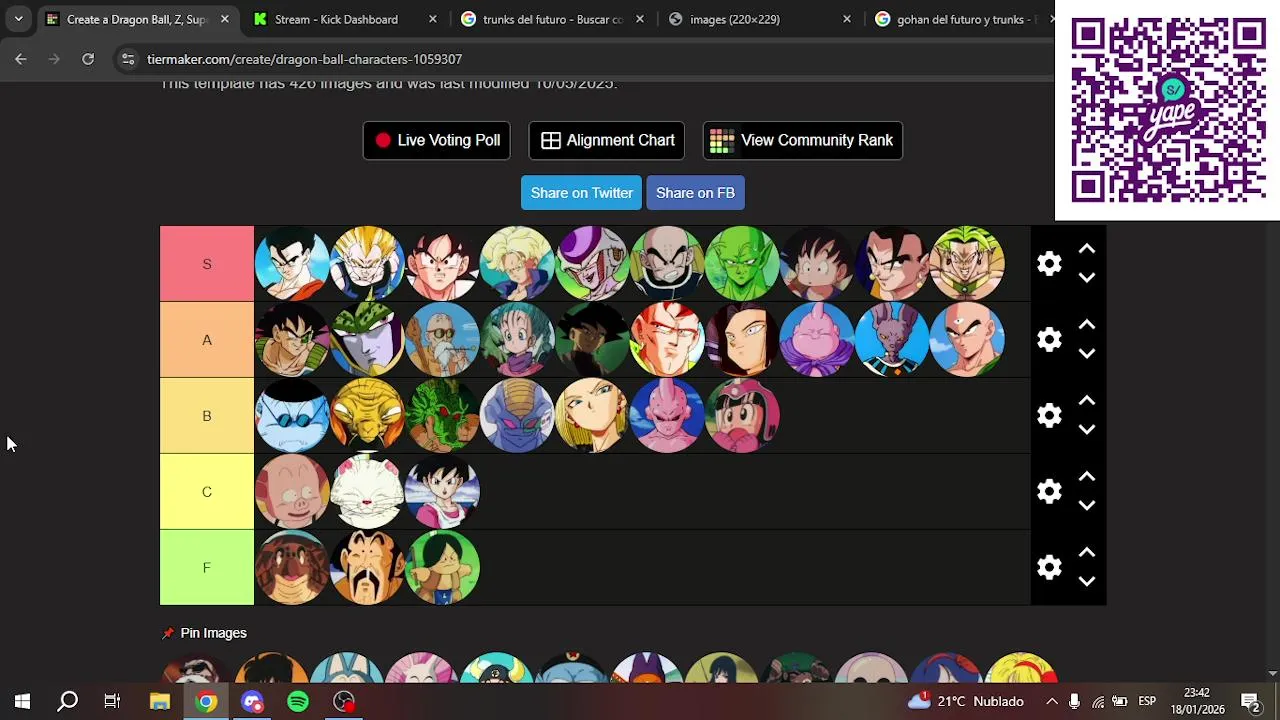The height and width of the screenshot is (720, 1280).
Task: Select Mr. Satan image in F tier
Action: click(367, 568)
